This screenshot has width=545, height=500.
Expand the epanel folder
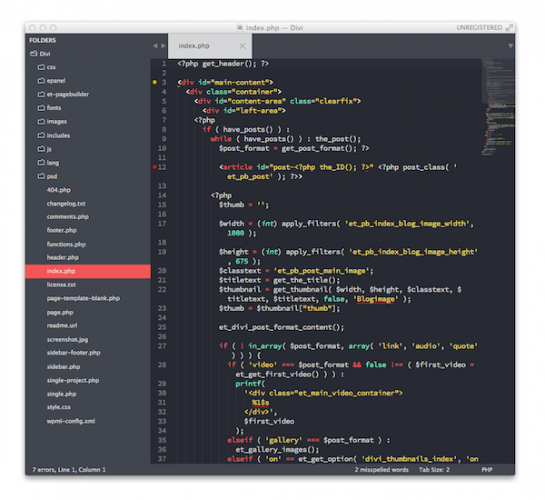[x=51, y=81]
